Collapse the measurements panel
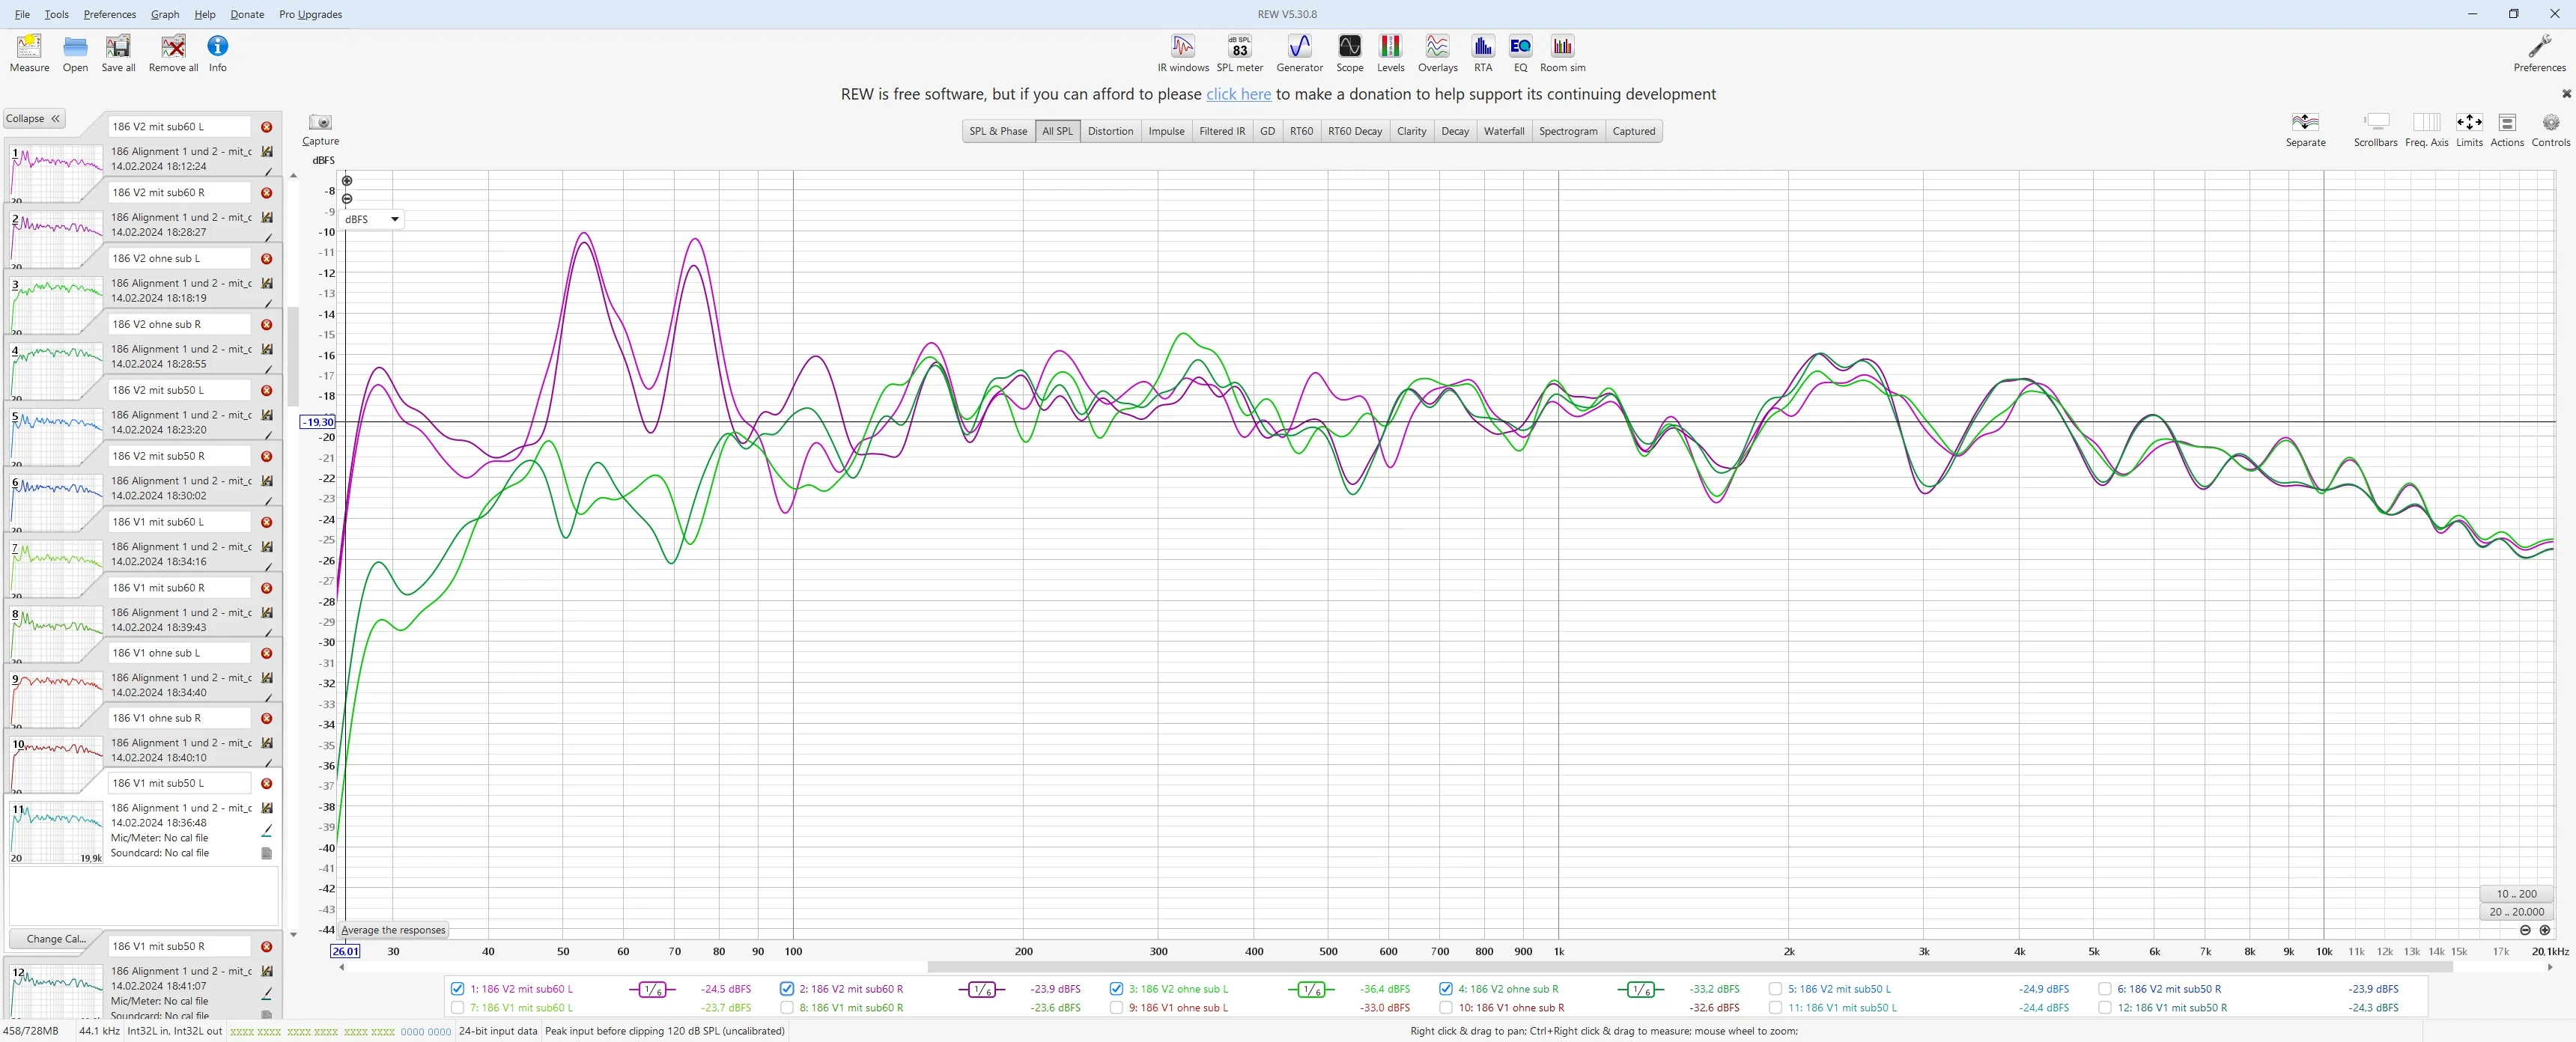 [34, 118]
